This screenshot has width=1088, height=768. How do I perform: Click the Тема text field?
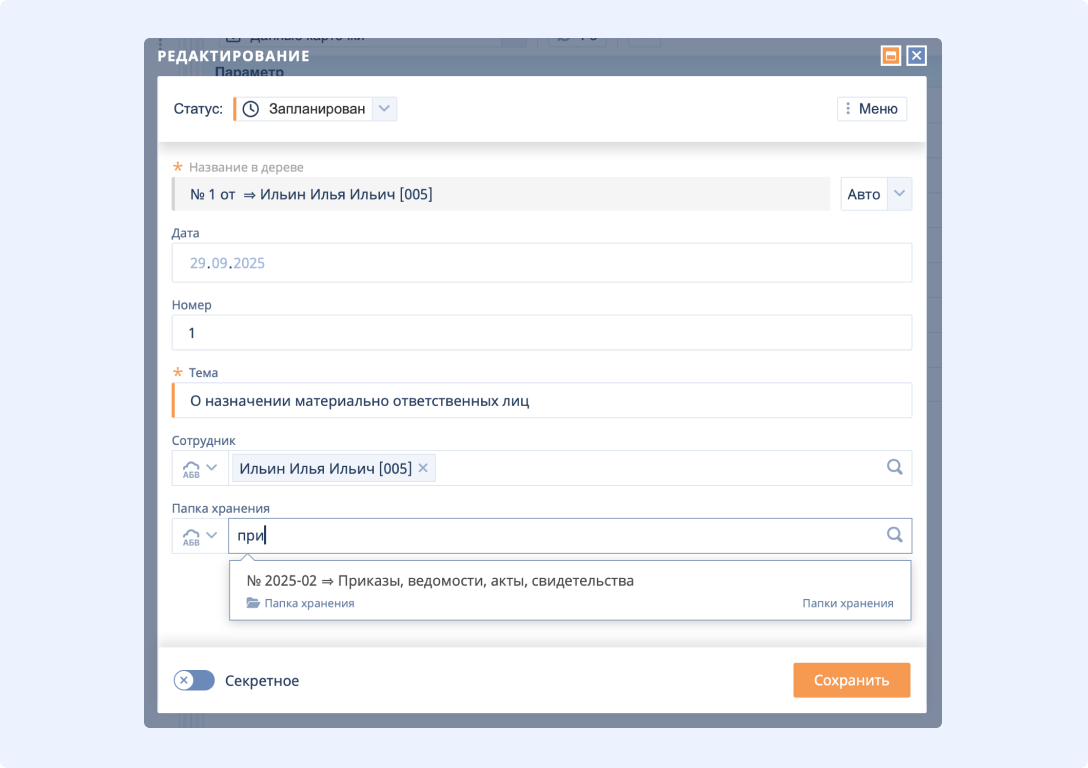[540, 401]
